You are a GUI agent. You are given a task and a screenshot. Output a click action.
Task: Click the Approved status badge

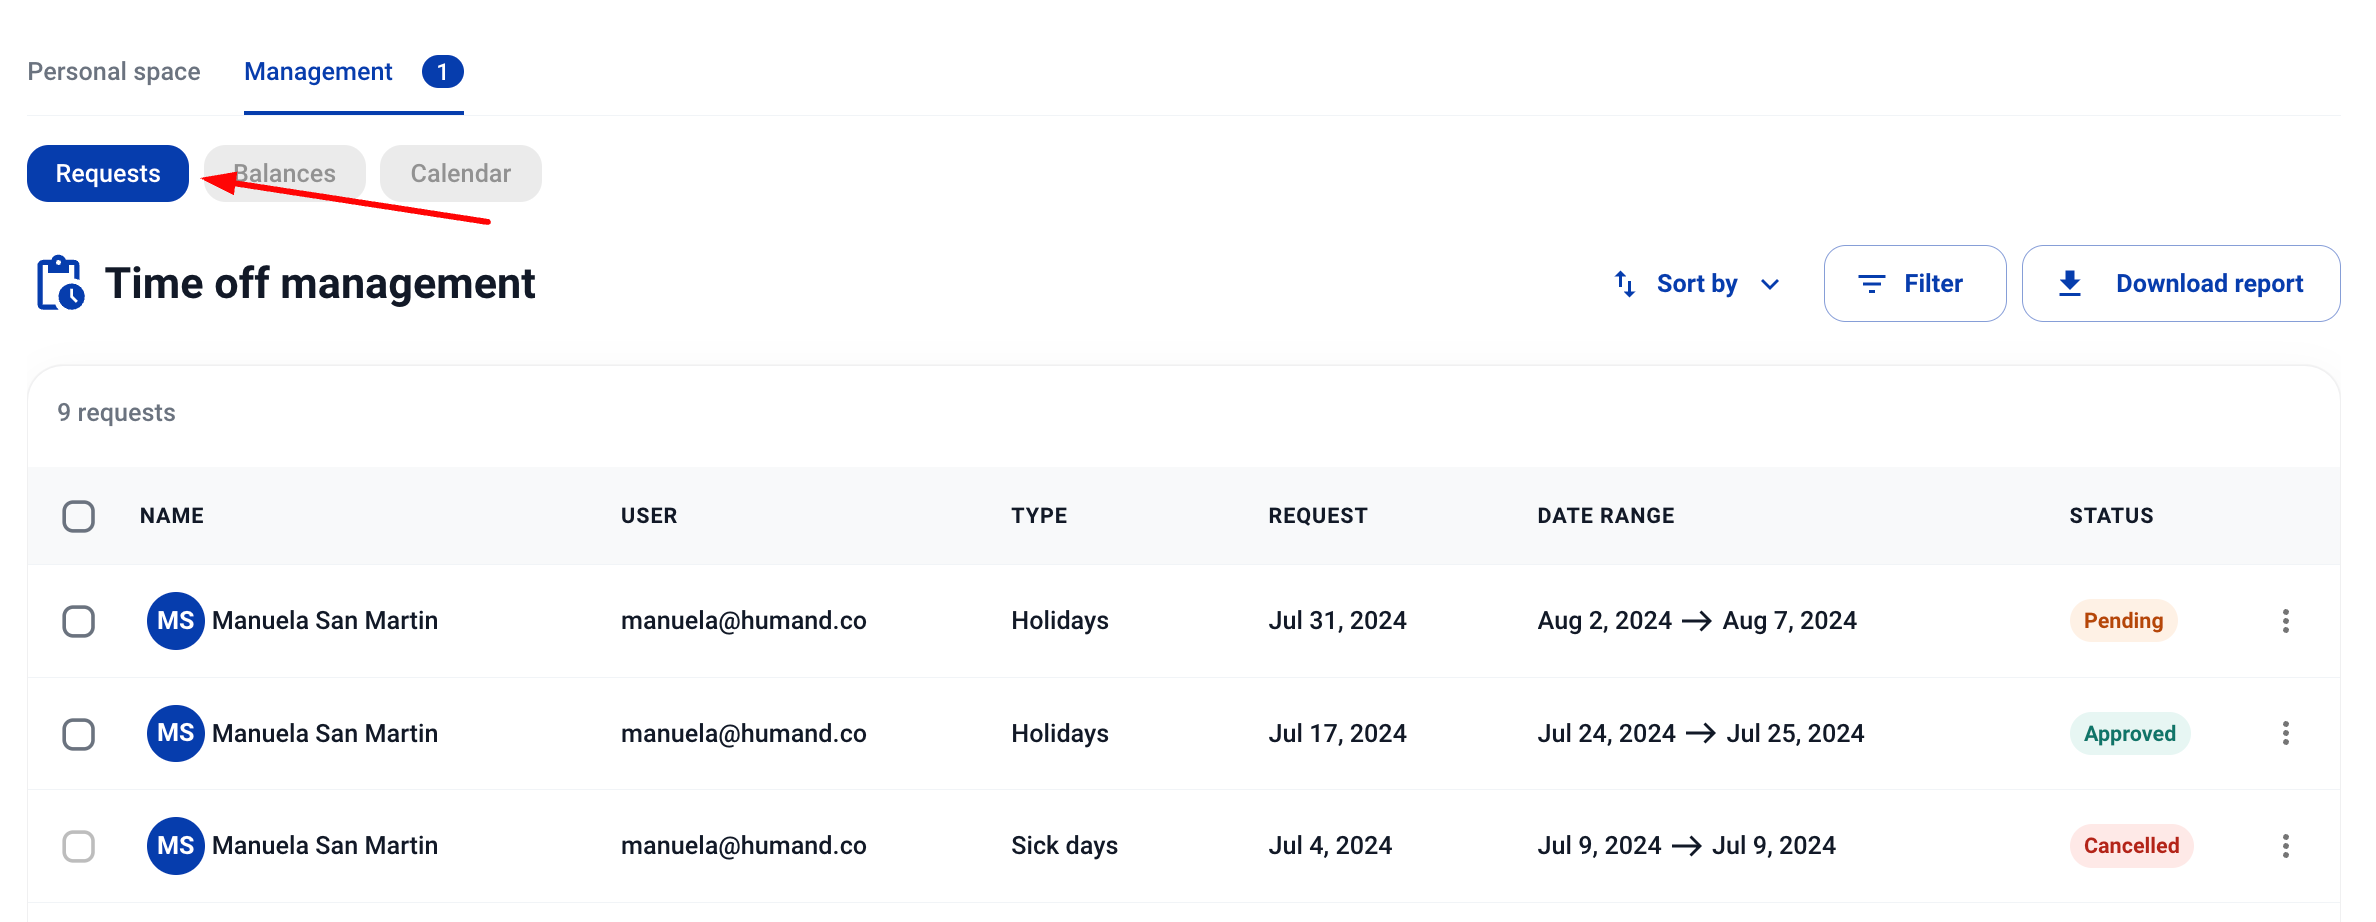[x=2129, y=734]
